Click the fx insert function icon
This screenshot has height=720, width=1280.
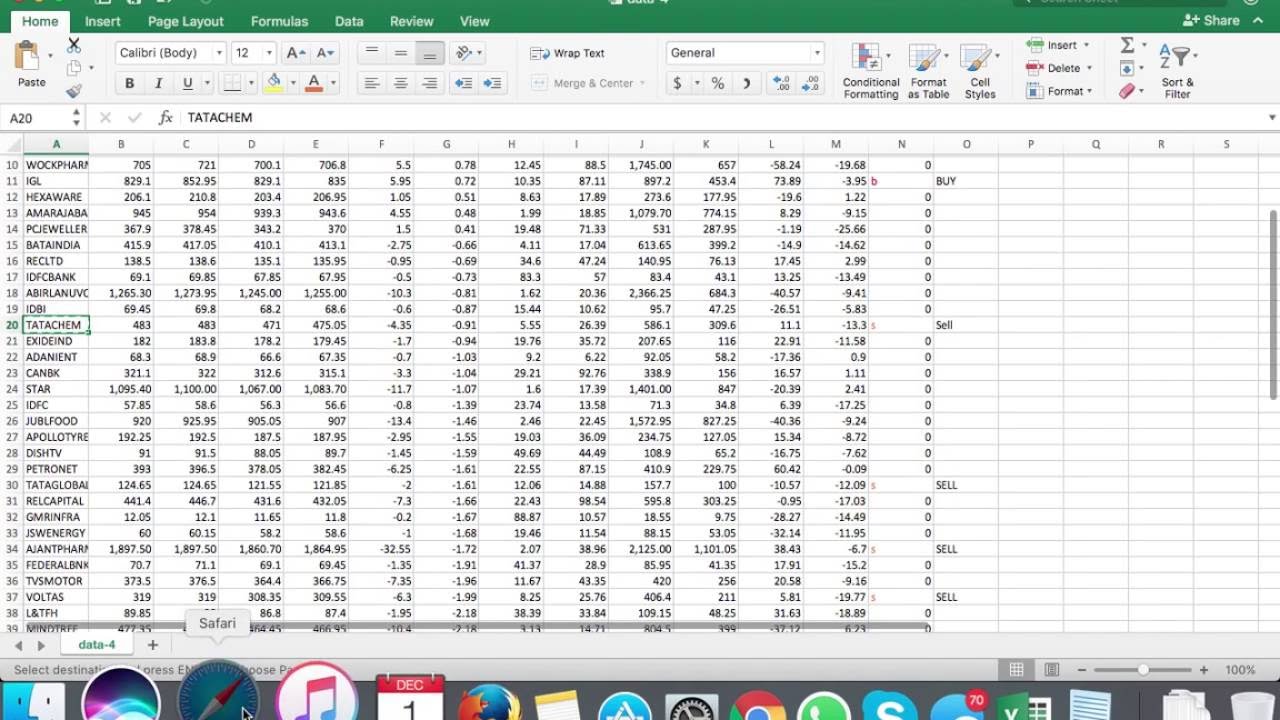click(x=166, y=118)
